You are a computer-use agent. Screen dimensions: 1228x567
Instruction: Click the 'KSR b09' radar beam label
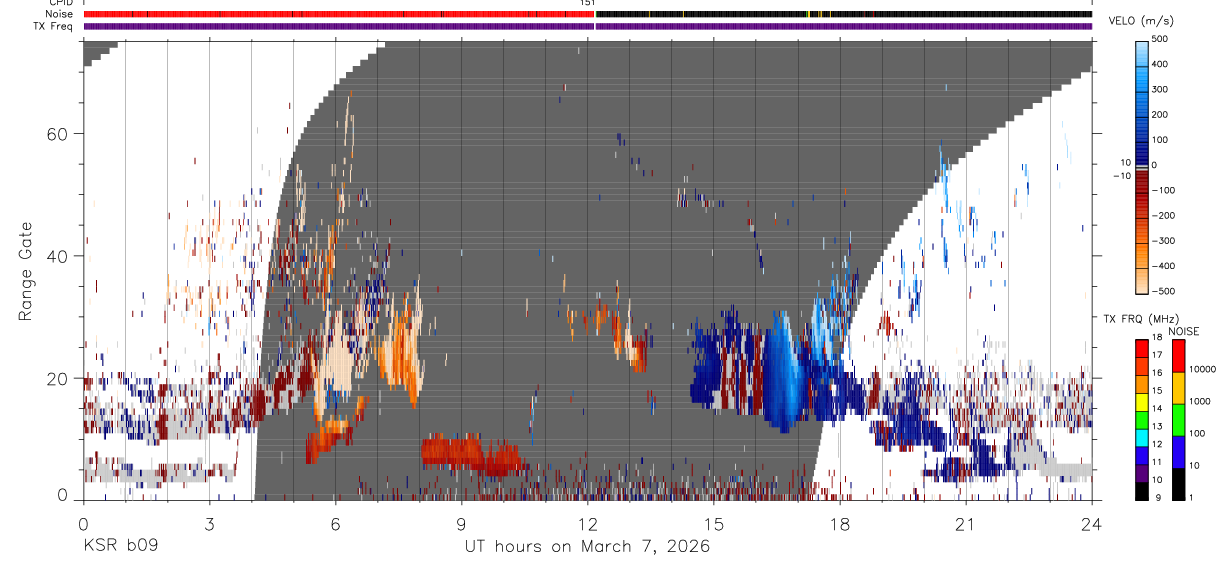coord(120,546)
